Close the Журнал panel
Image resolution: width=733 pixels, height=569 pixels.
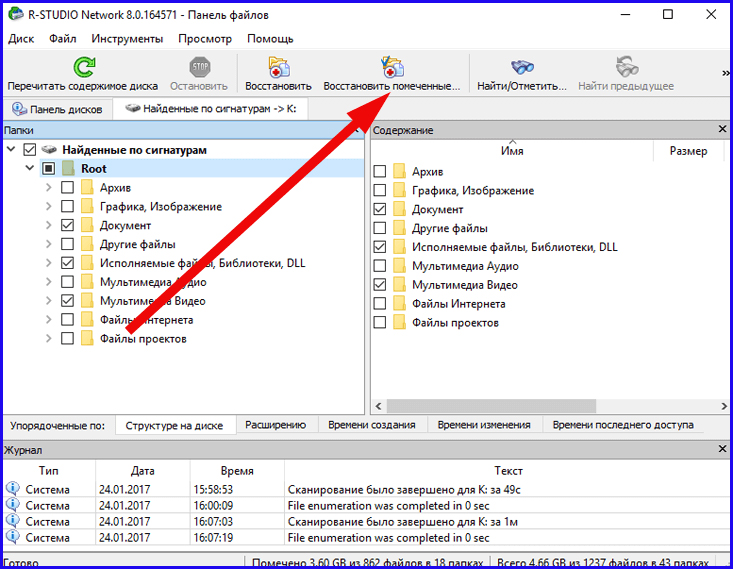point(722,449)
